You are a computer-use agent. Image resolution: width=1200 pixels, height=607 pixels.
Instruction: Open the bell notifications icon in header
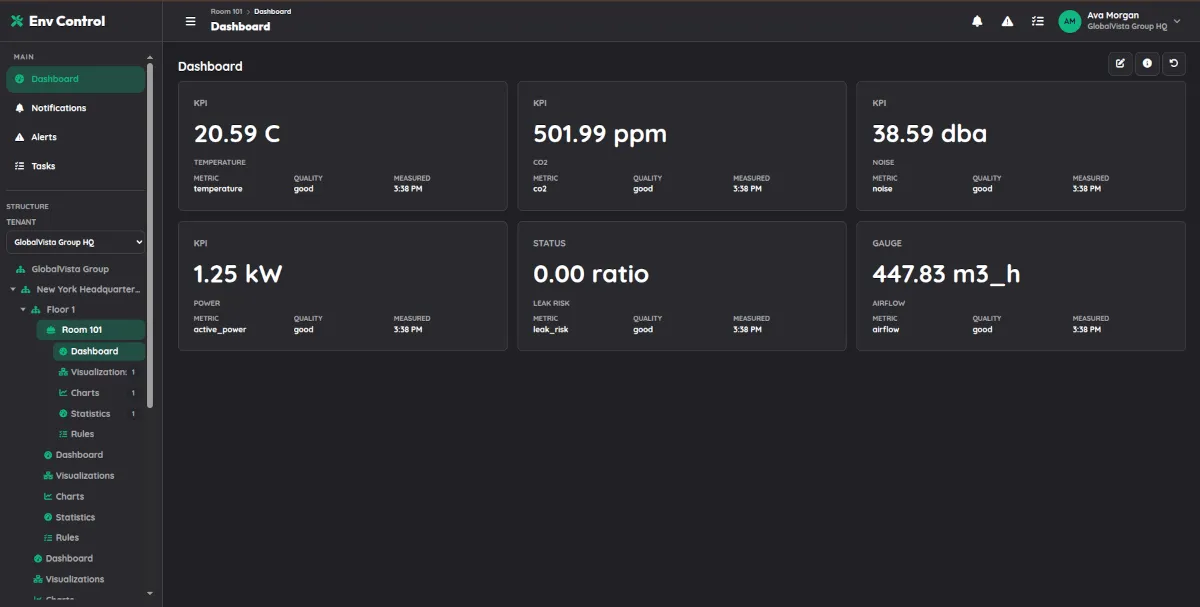[x=977, y=21]
